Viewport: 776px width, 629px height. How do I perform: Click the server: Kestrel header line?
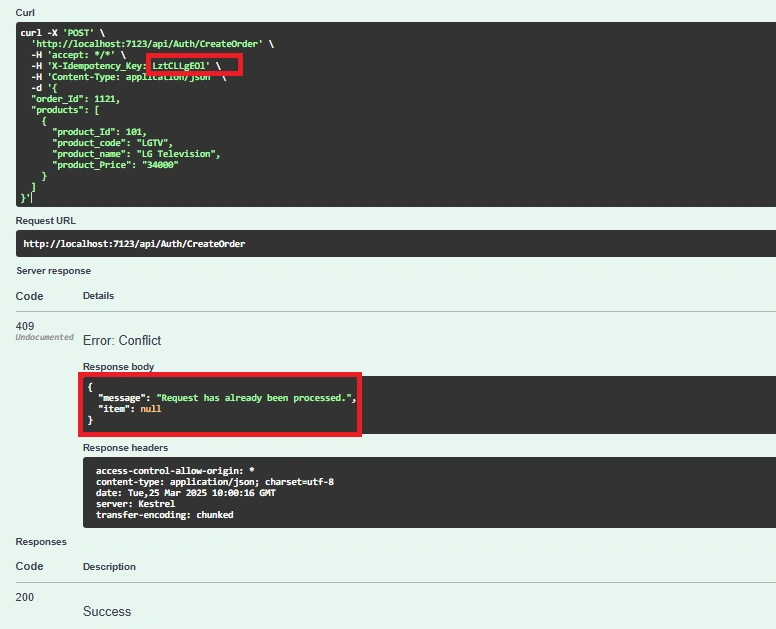coord(135,504)
